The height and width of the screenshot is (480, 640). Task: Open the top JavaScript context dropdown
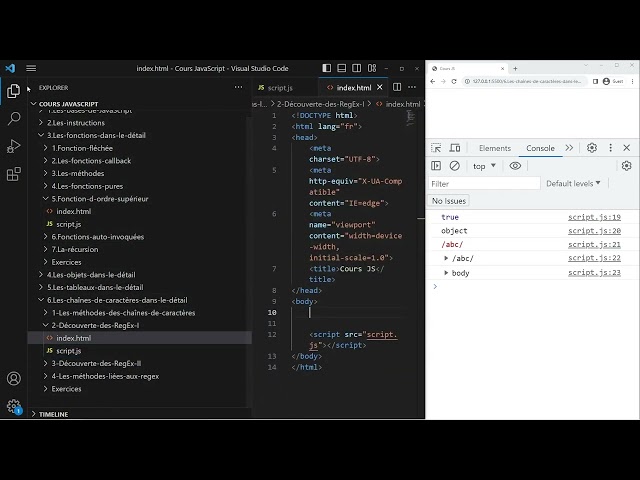point(484,166)
